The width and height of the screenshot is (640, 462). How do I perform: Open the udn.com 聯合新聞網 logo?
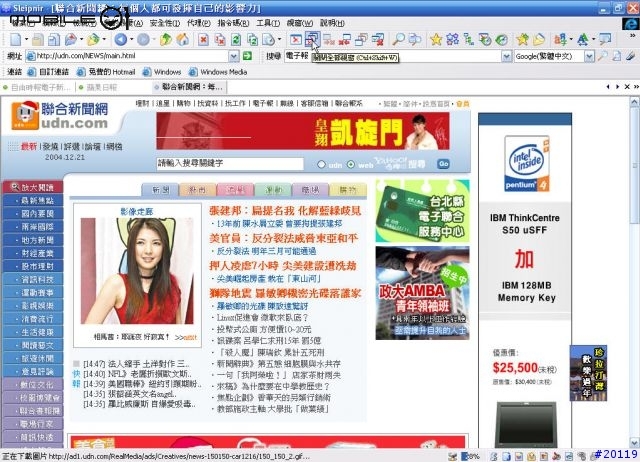coord(60,116)
